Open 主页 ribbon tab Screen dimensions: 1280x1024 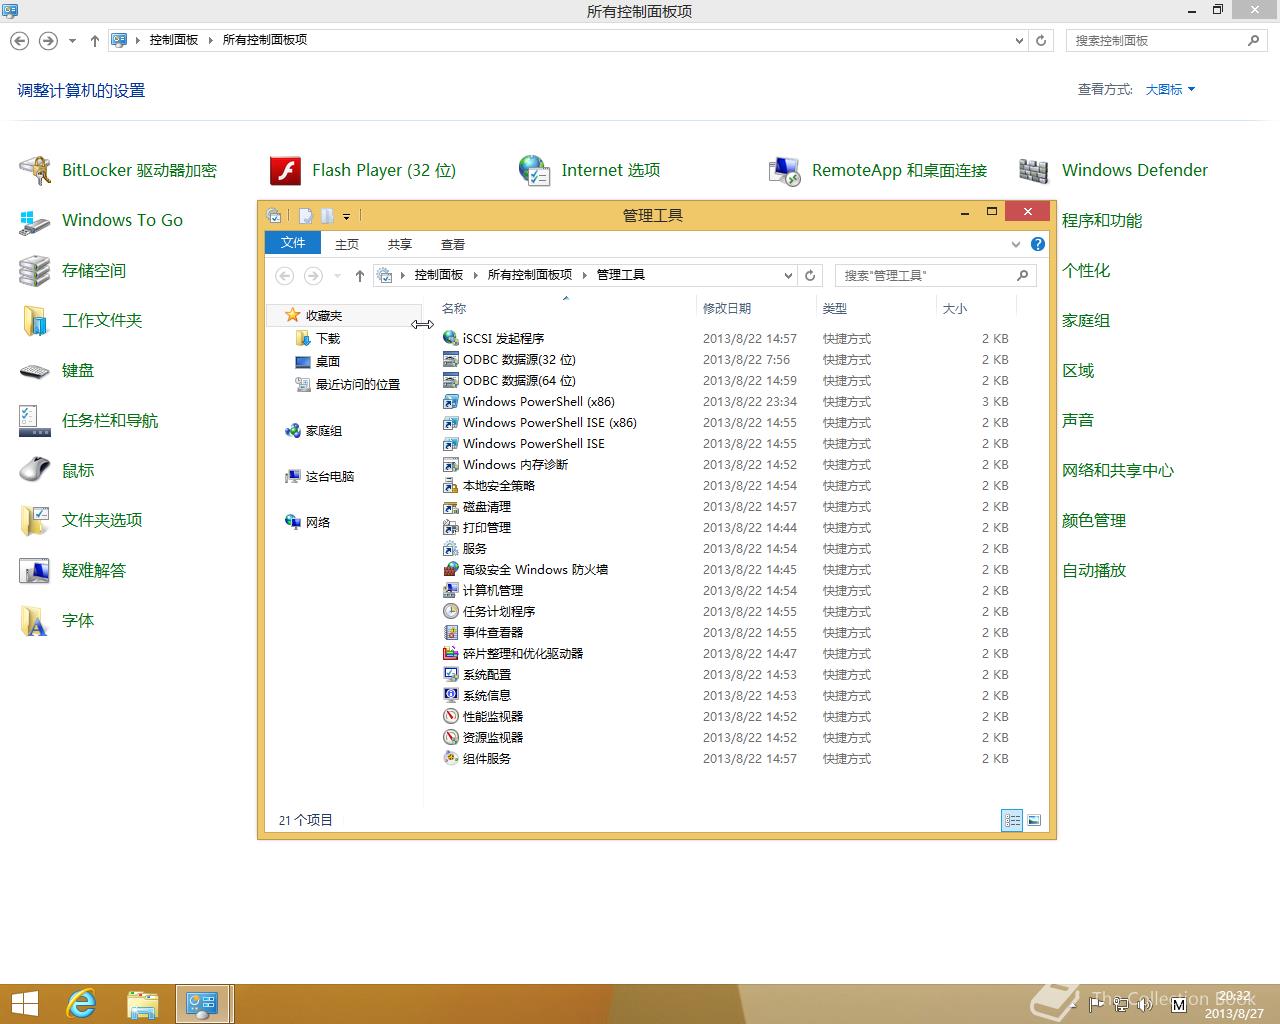(347, 244)
